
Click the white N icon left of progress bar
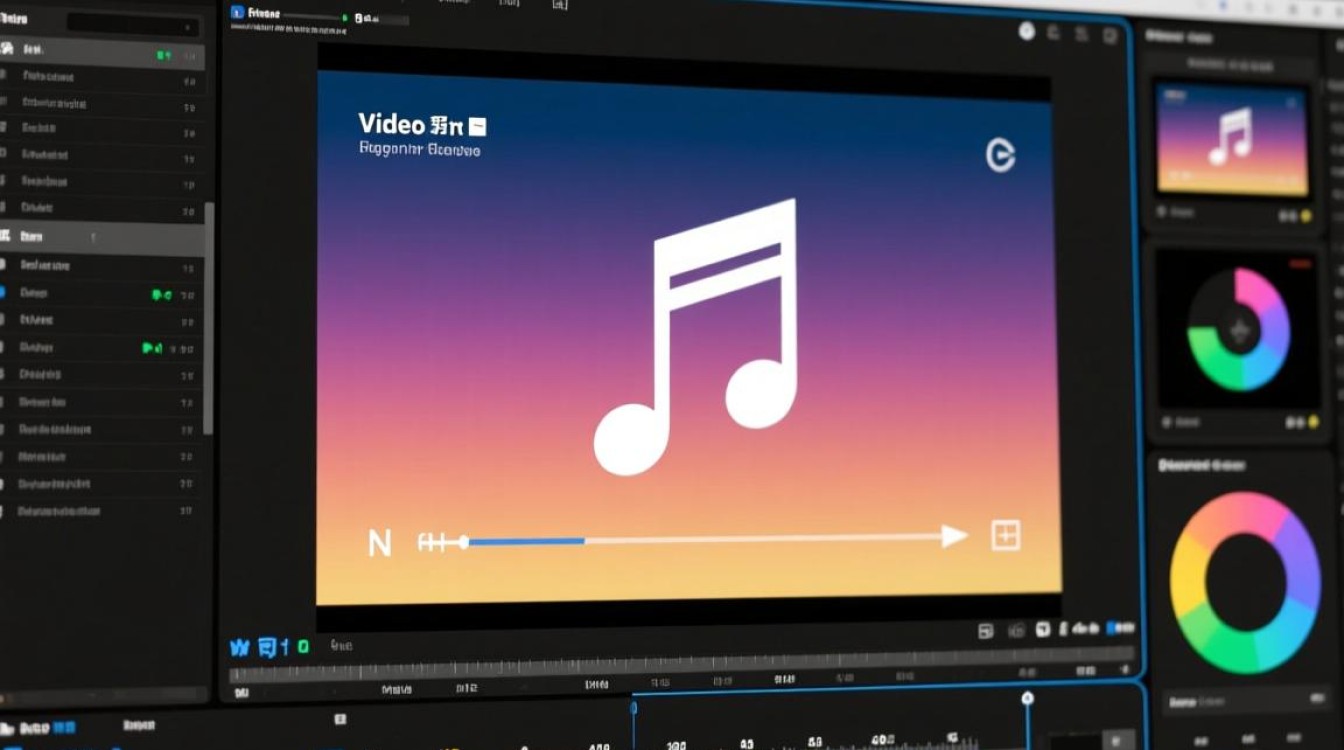tap(380, 543)
